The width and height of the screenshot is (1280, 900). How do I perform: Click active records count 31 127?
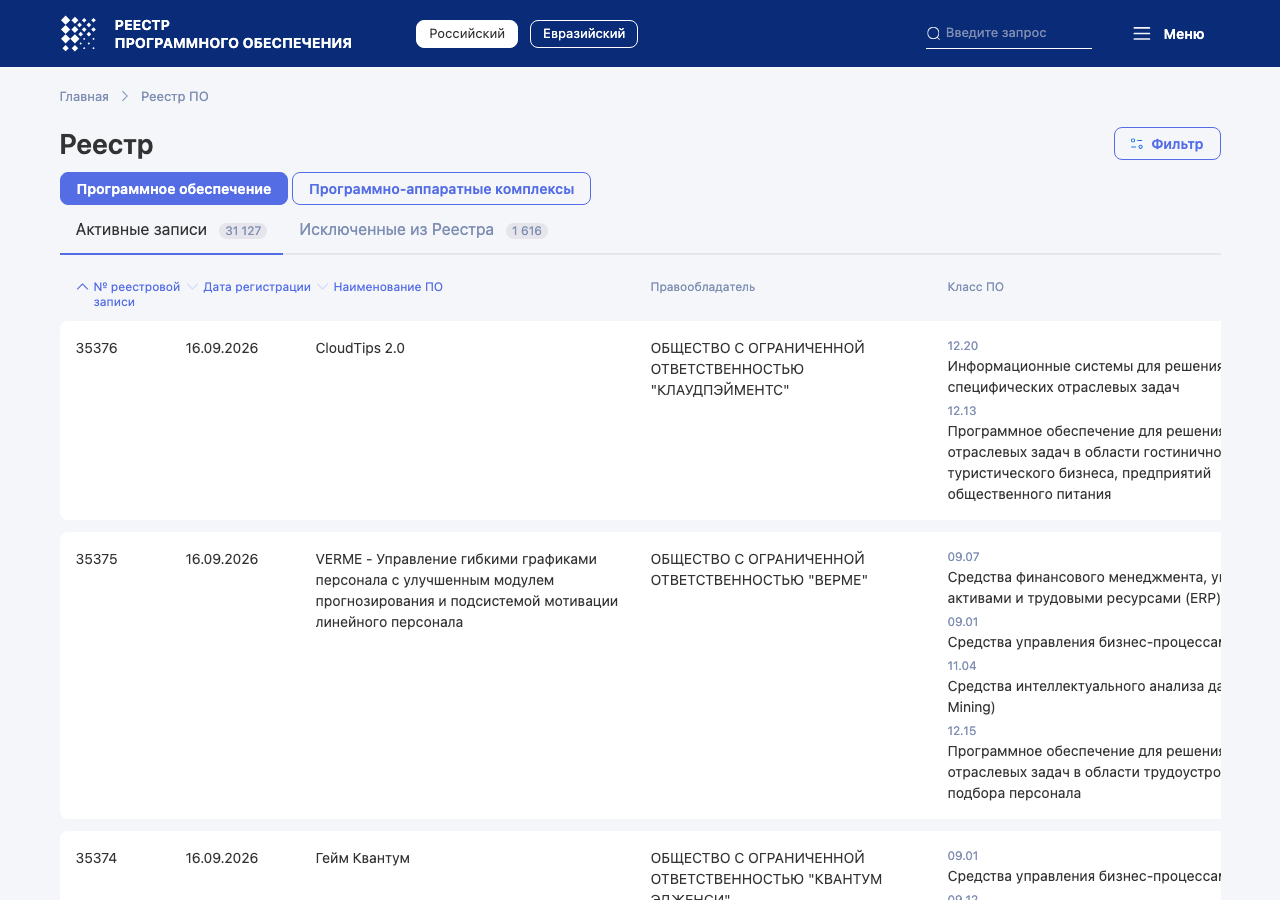coord(243,231)
